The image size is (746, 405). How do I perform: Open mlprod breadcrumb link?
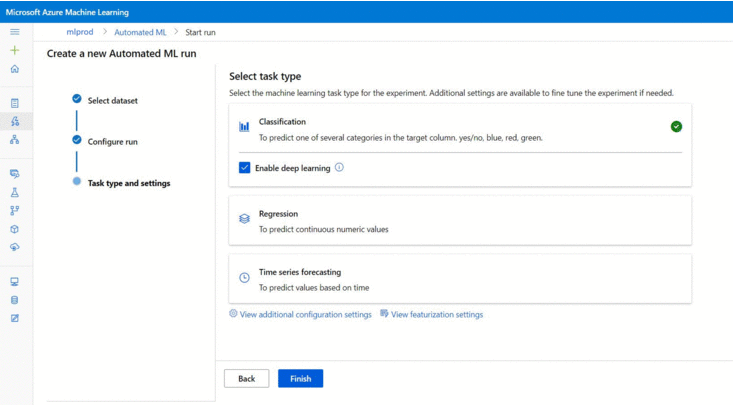[x=79, y=32]
